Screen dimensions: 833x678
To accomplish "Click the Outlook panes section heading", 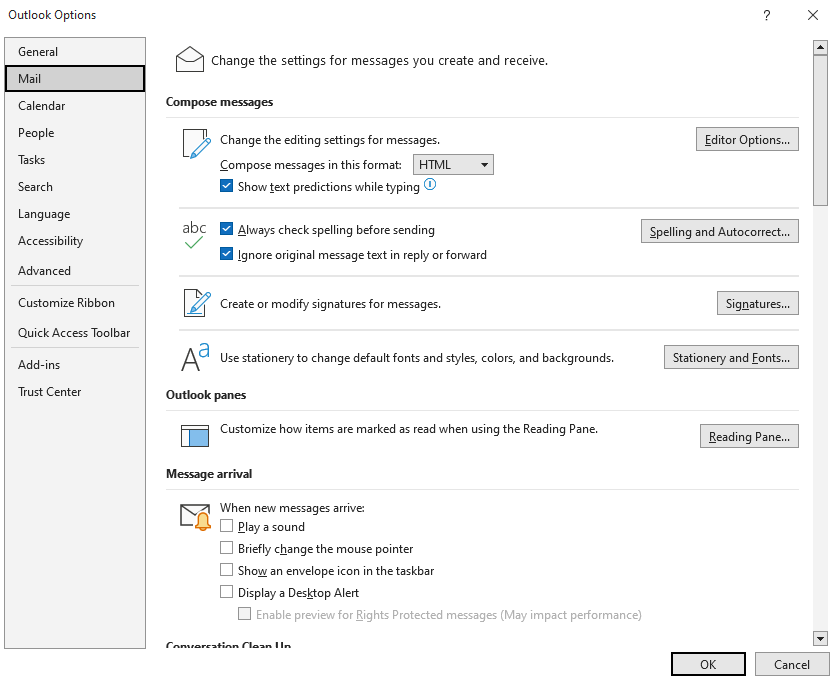I will [206, 395].
